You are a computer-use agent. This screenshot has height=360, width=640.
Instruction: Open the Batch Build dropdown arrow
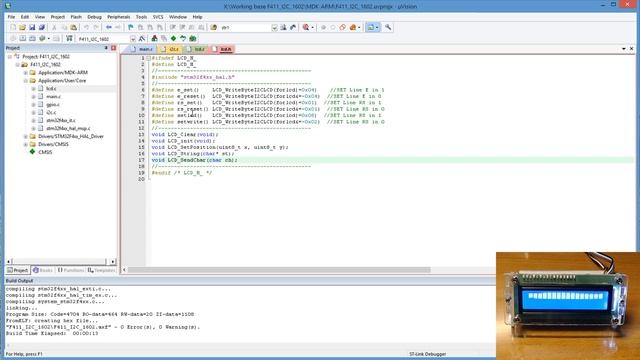[x=48, y=38]
